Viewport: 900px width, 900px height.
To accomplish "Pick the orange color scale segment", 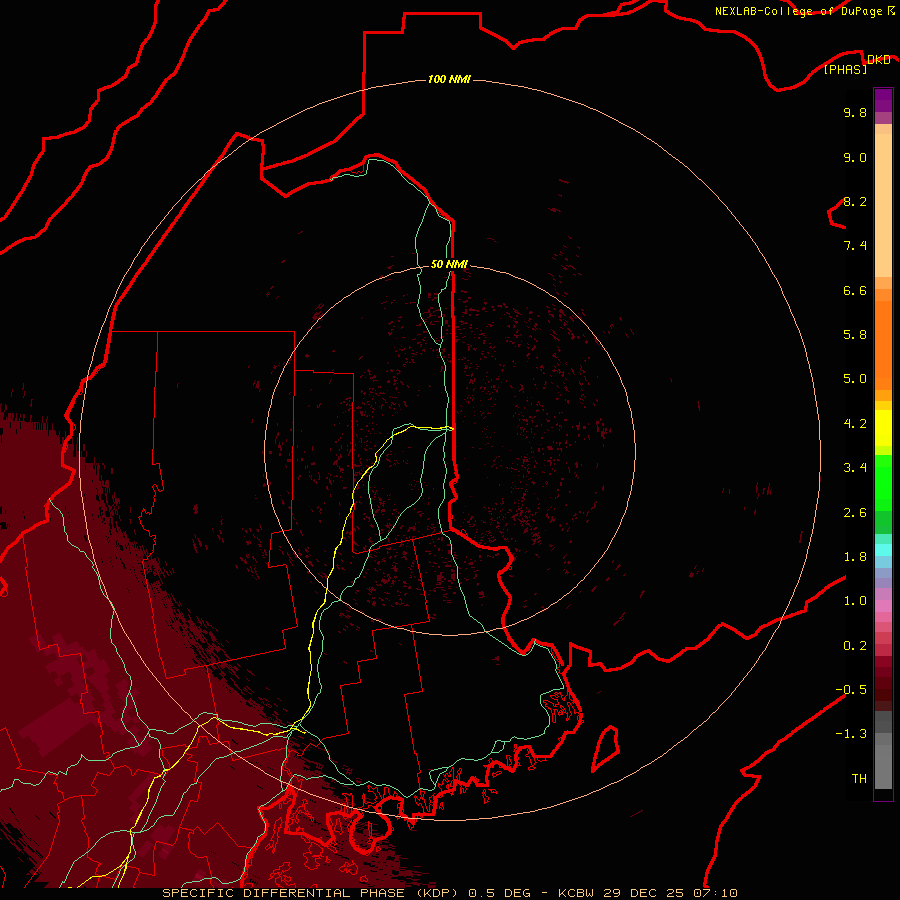I will click(x=883, y=346).
